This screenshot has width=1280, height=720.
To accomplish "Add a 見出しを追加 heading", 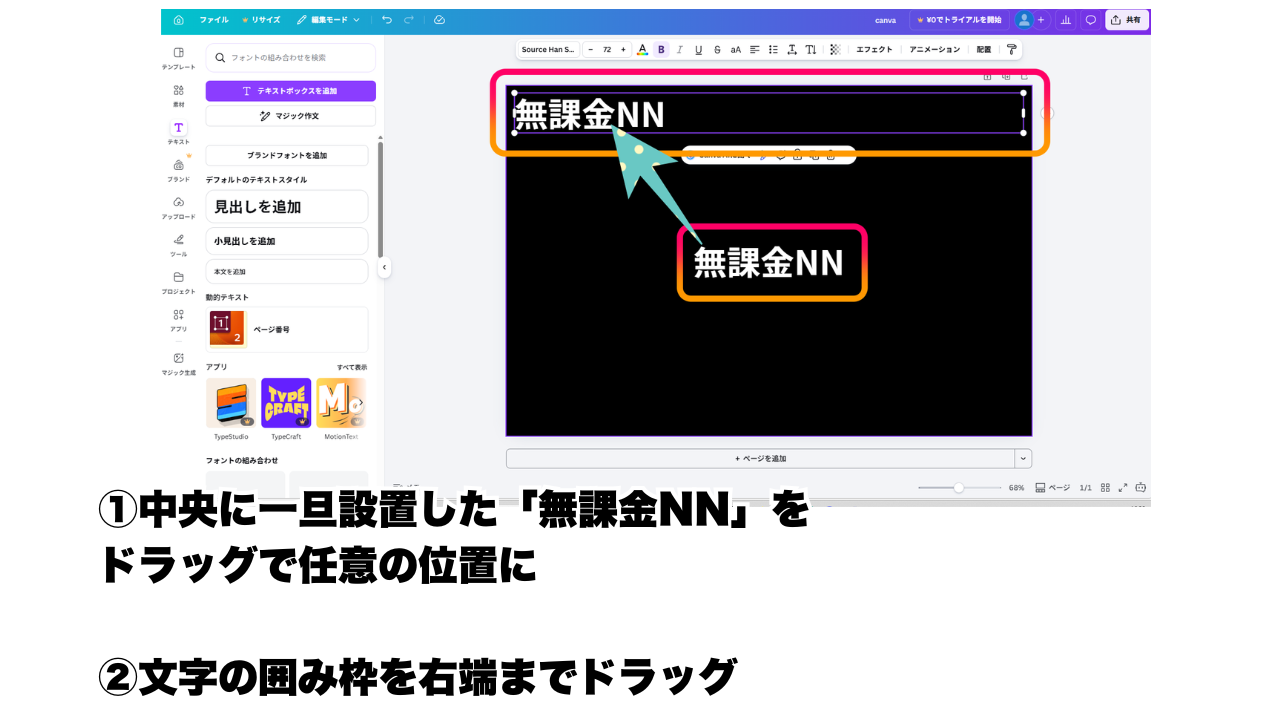I will click(x=287, y=207).
